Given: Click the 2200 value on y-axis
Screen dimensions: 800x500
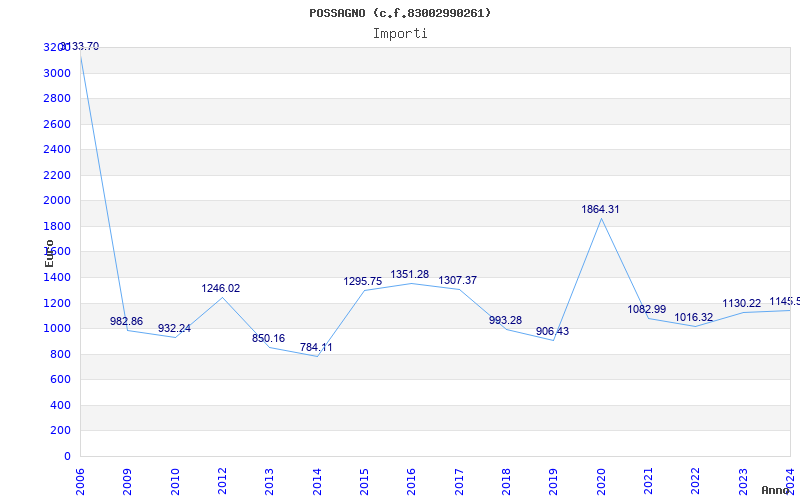Looking at the screenshot, I should (57, 175).
